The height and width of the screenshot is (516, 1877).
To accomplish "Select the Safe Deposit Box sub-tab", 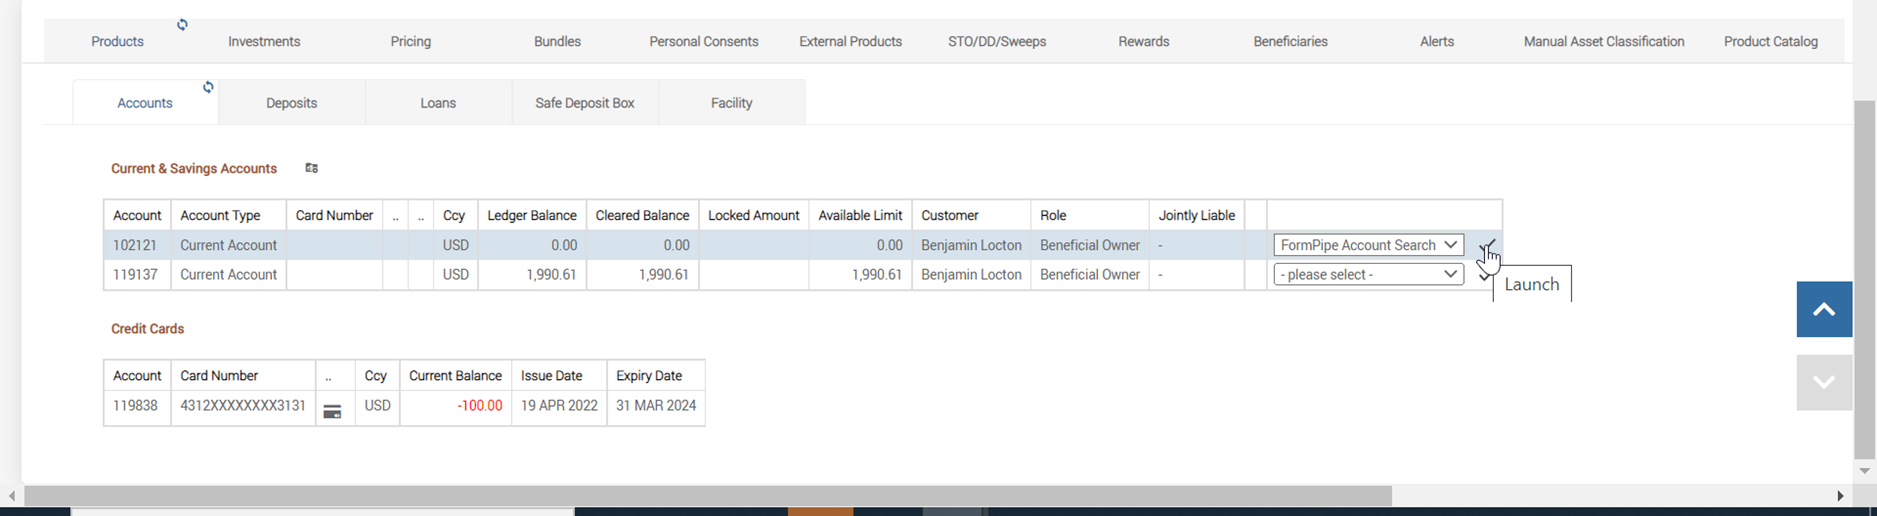I will [585, 103].
